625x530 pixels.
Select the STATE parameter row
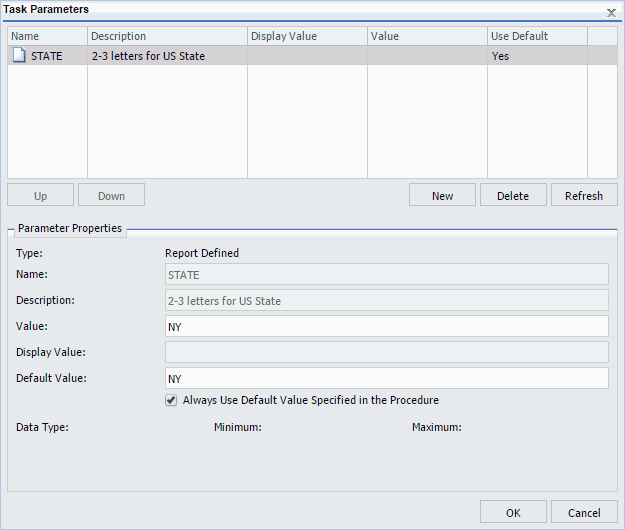300,56
